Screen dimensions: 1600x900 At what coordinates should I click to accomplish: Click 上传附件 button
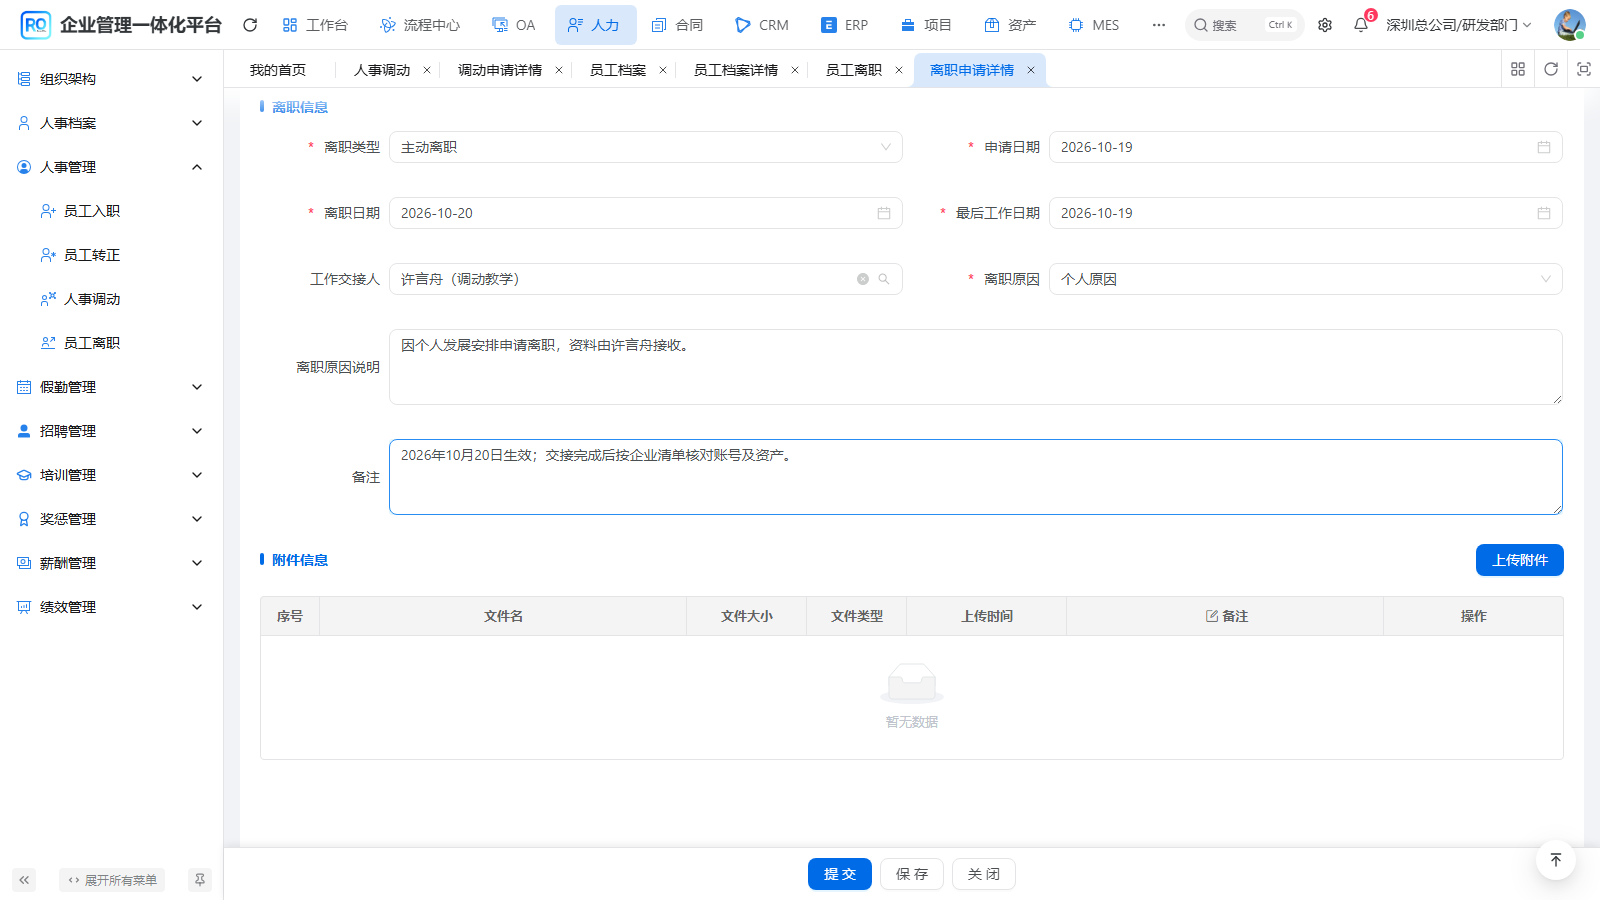1520,560
